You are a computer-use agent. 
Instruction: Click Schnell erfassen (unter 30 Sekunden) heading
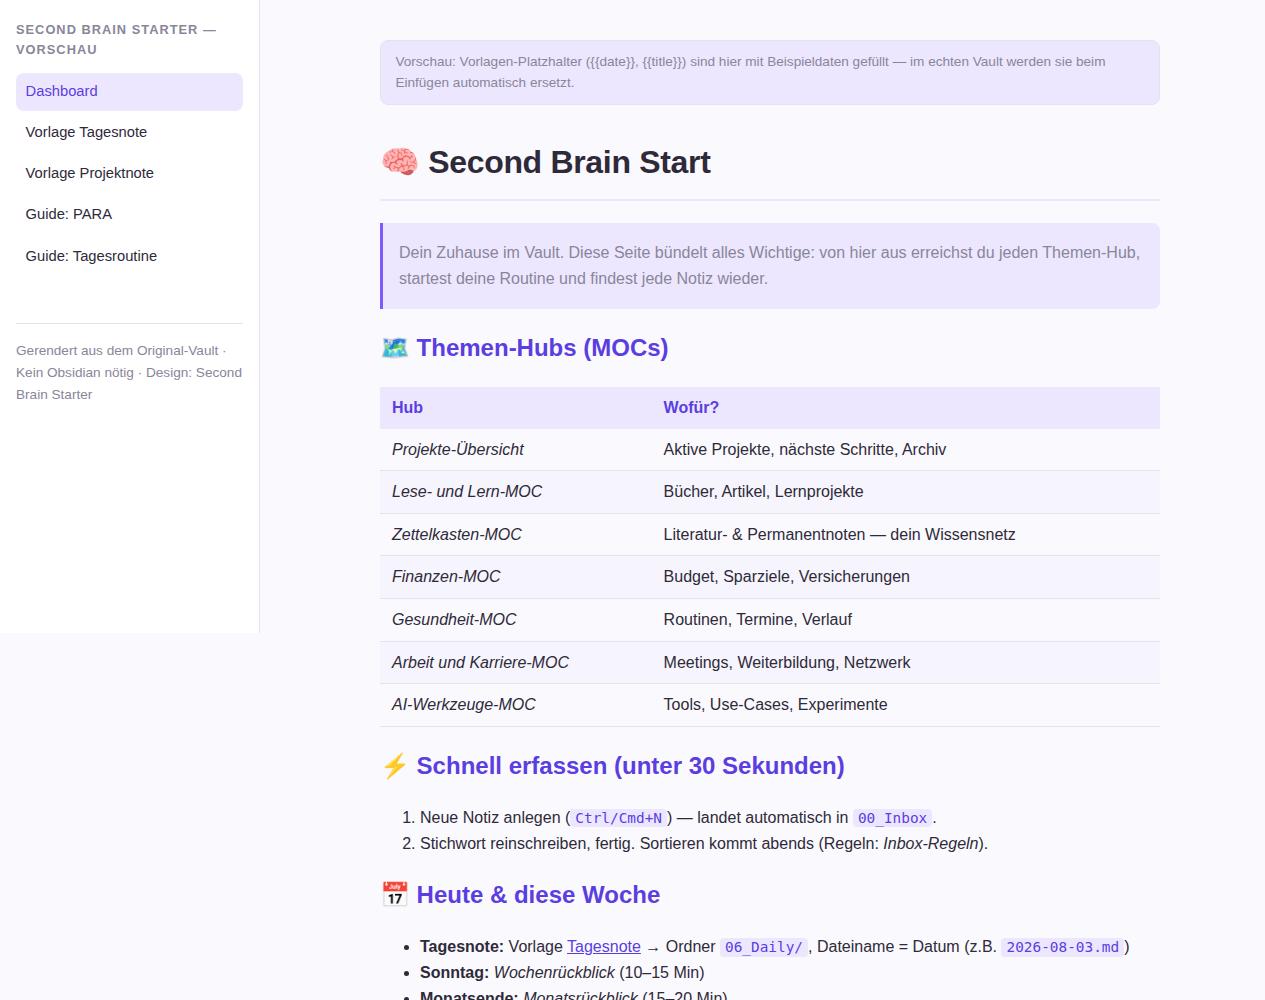(630, 766)
